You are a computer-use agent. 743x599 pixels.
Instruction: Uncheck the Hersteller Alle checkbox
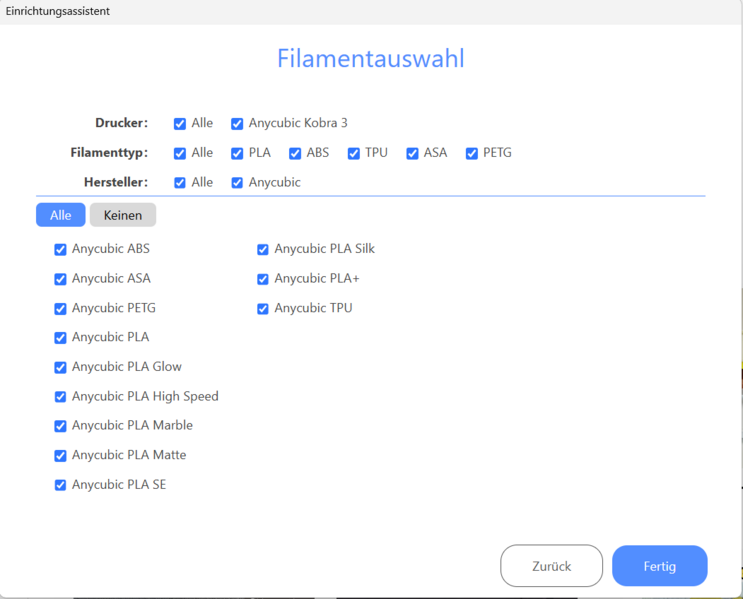click(x=180, y=183)
